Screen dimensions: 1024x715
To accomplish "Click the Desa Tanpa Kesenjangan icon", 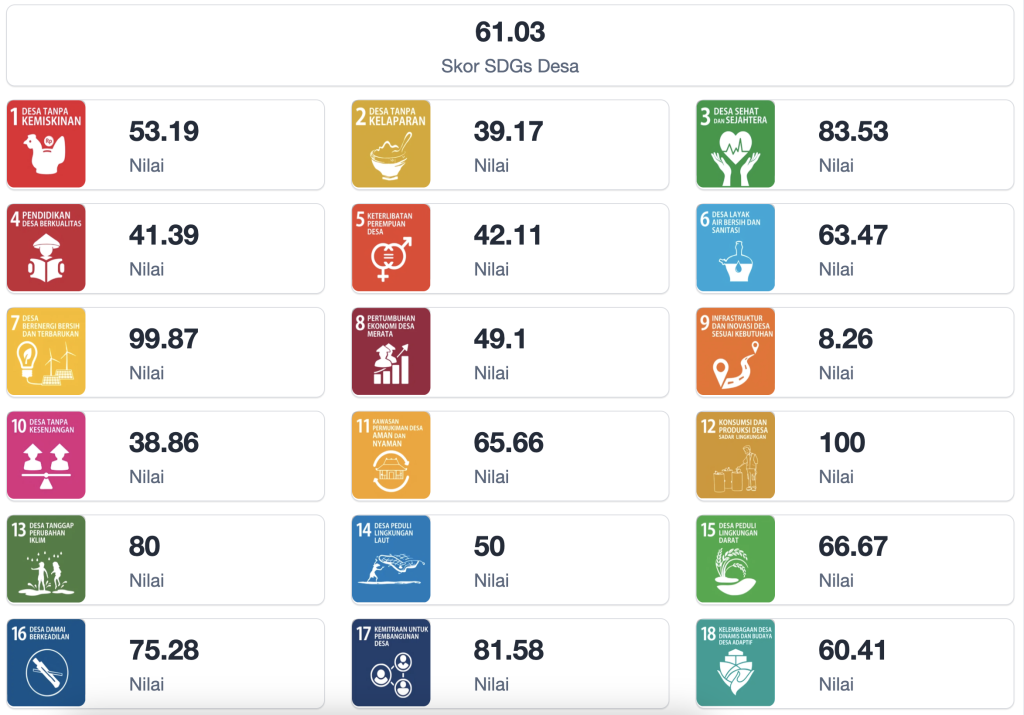I will pyautogui.click(x=46, y=455).
